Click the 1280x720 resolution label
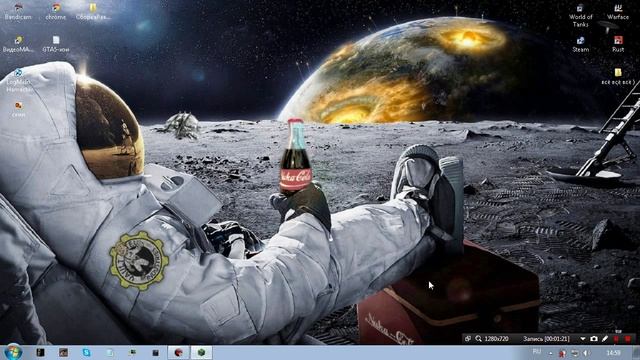The width and height of the screenshot is (640, 360). [496, 339]
